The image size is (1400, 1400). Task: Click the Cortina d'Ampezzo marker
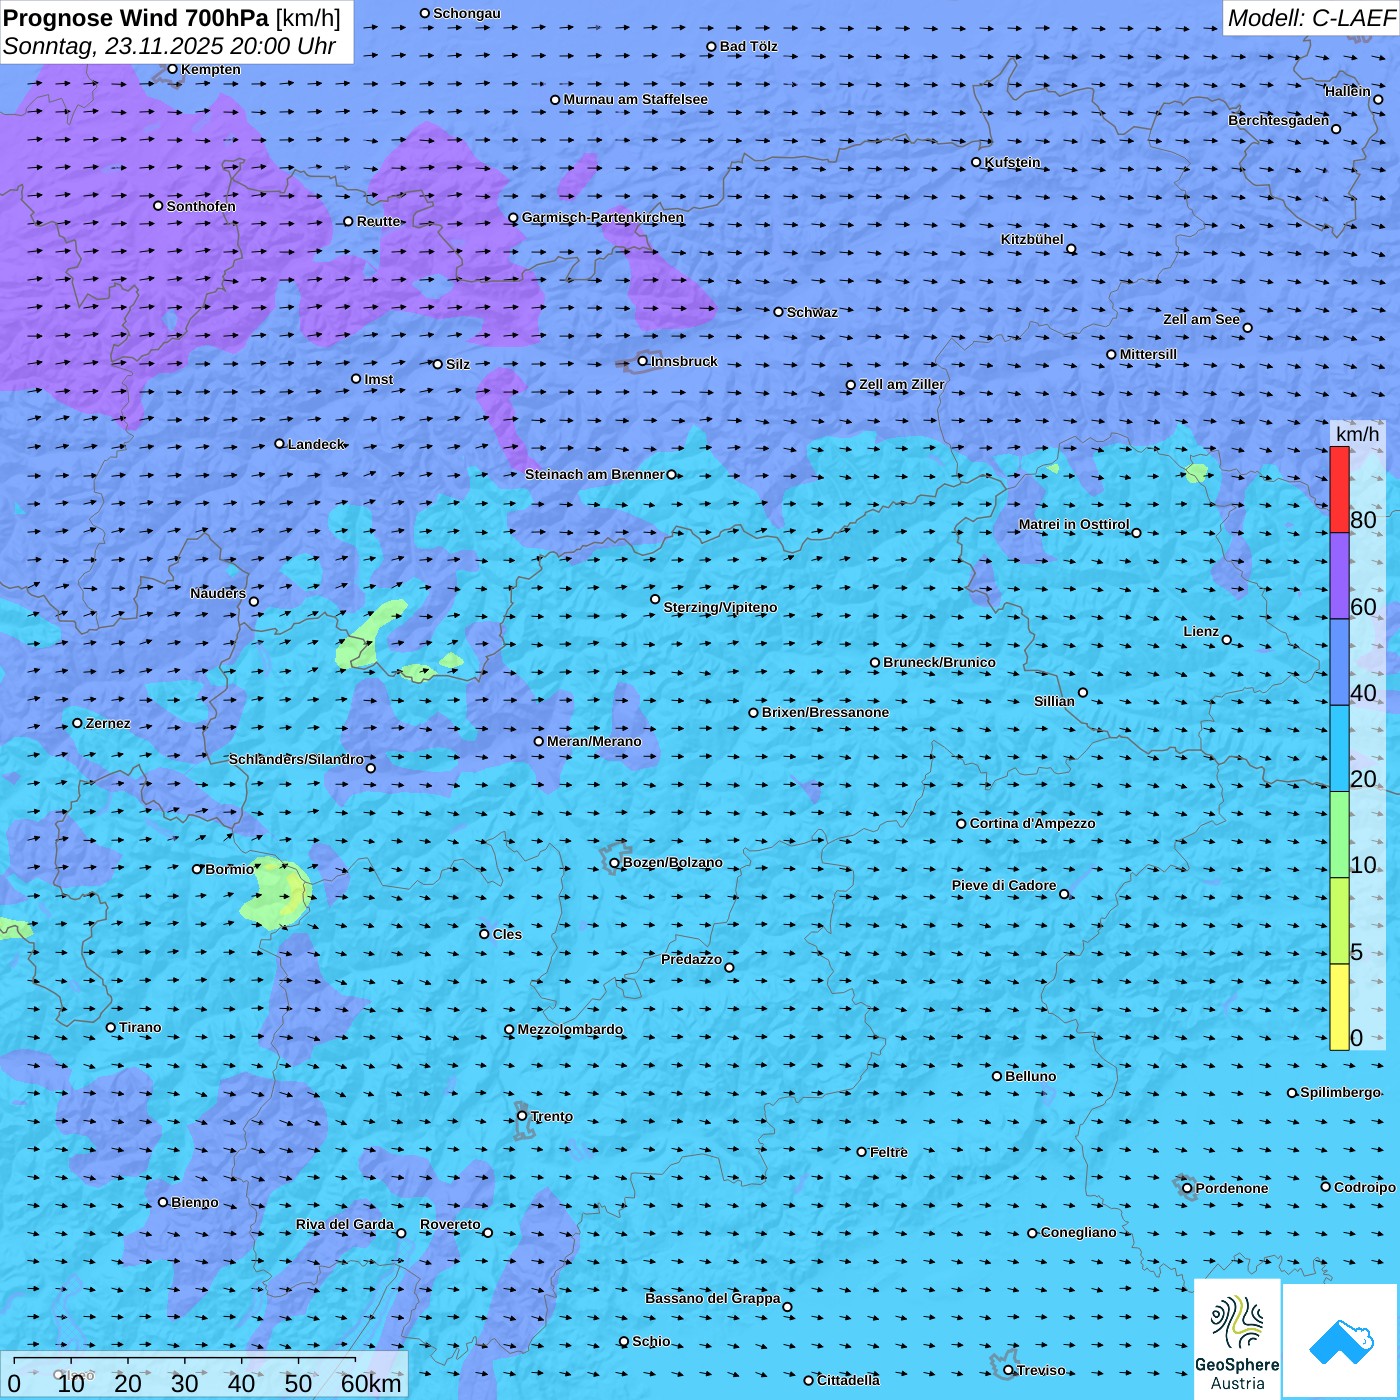pos(962,824)
